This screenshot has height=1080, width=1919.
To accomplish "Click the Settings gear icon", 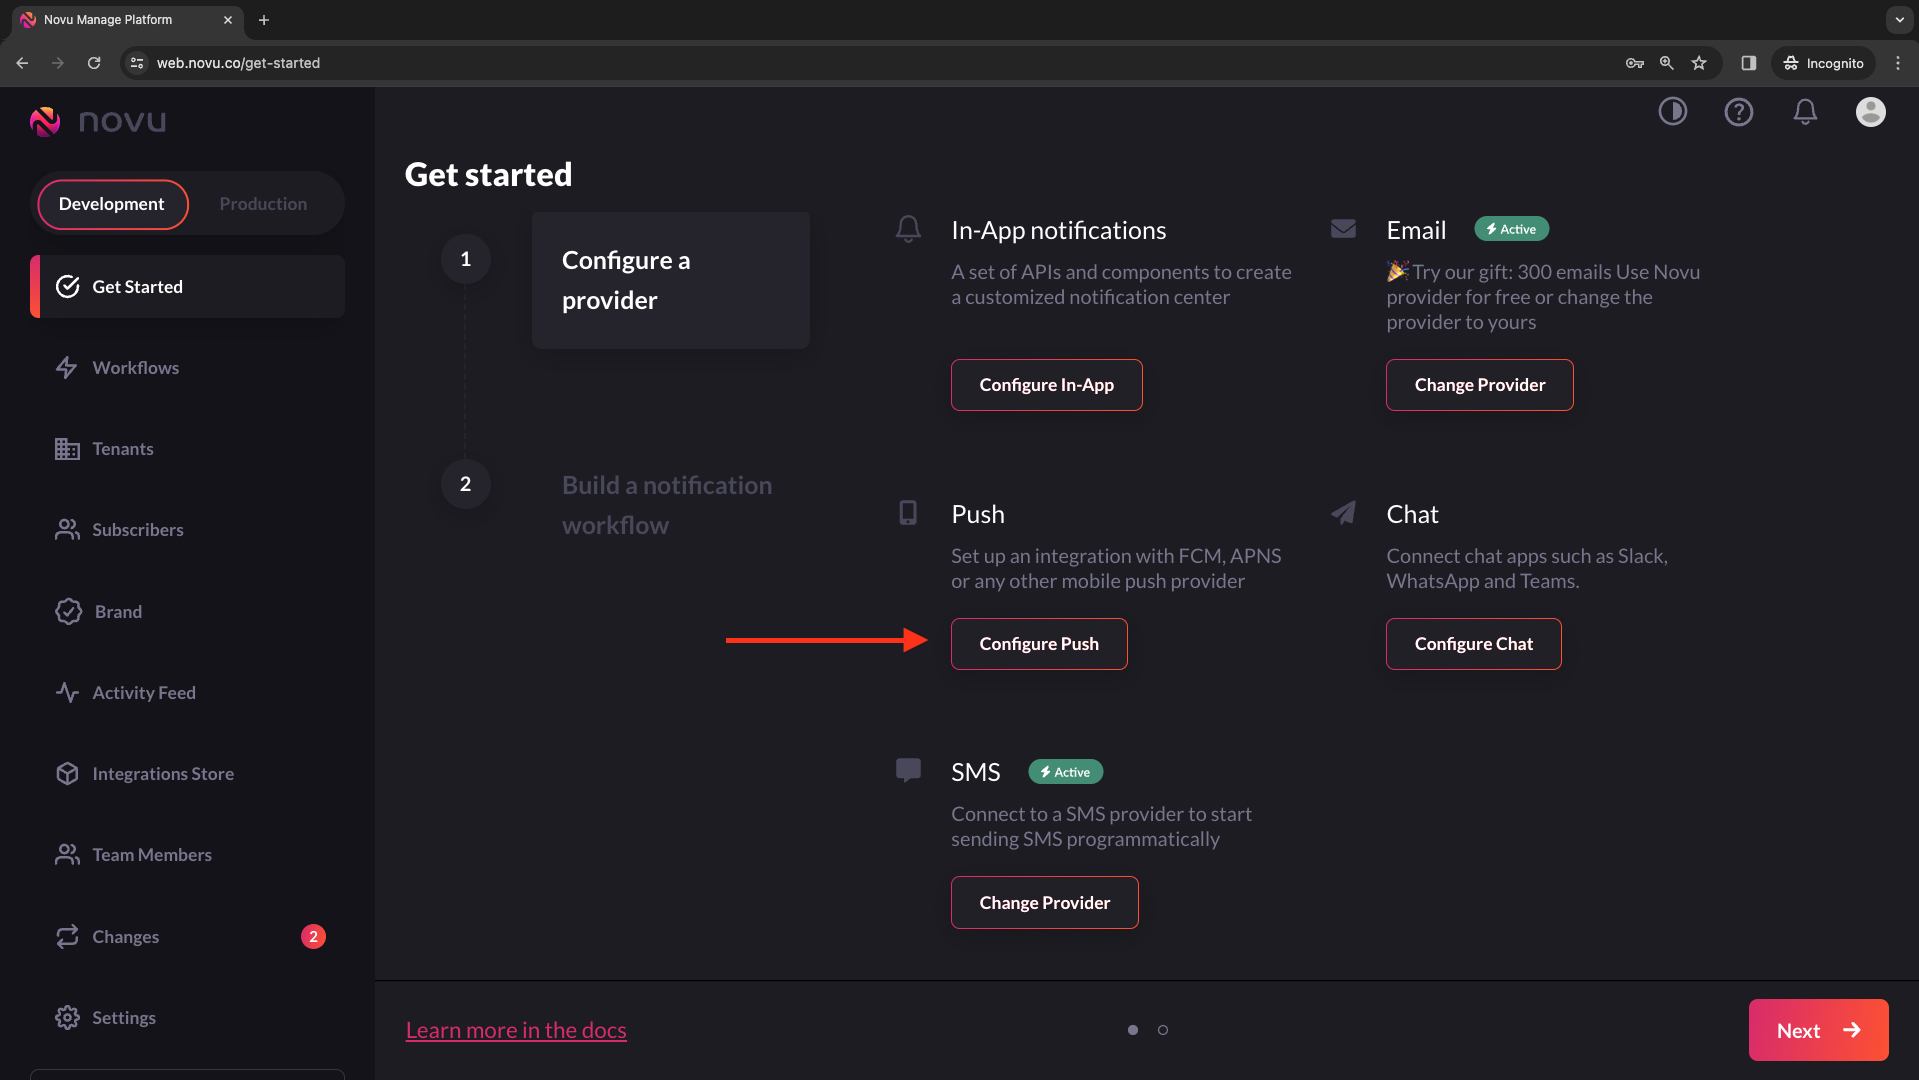I will pos(67,1018).
